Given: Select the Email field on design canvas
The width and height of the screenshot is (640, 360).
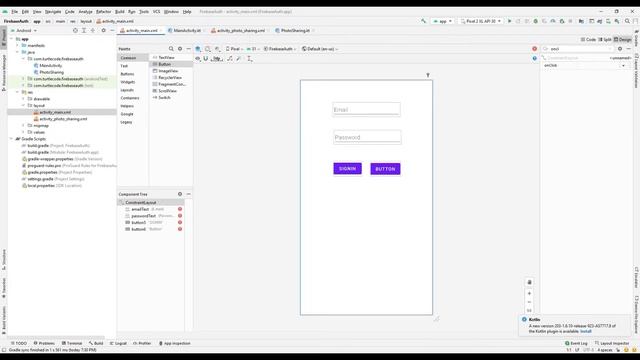Looking at the screenshot, I should (x=367, y=109).
